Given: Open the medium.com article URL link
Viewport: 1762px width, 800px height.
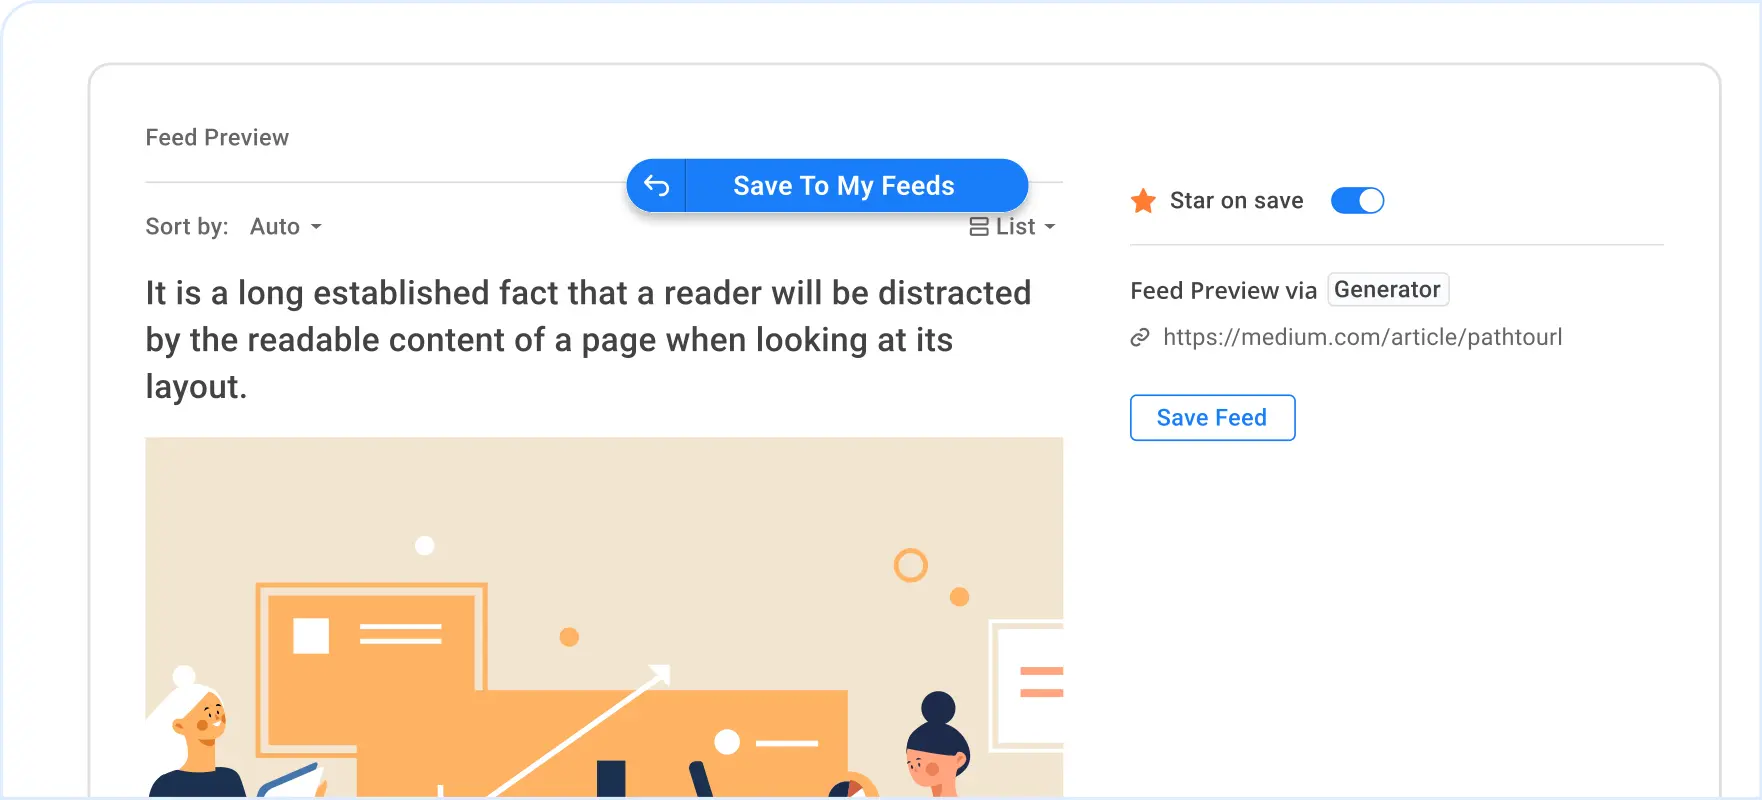Looking at the screenshot, I should pos(1362,338).
